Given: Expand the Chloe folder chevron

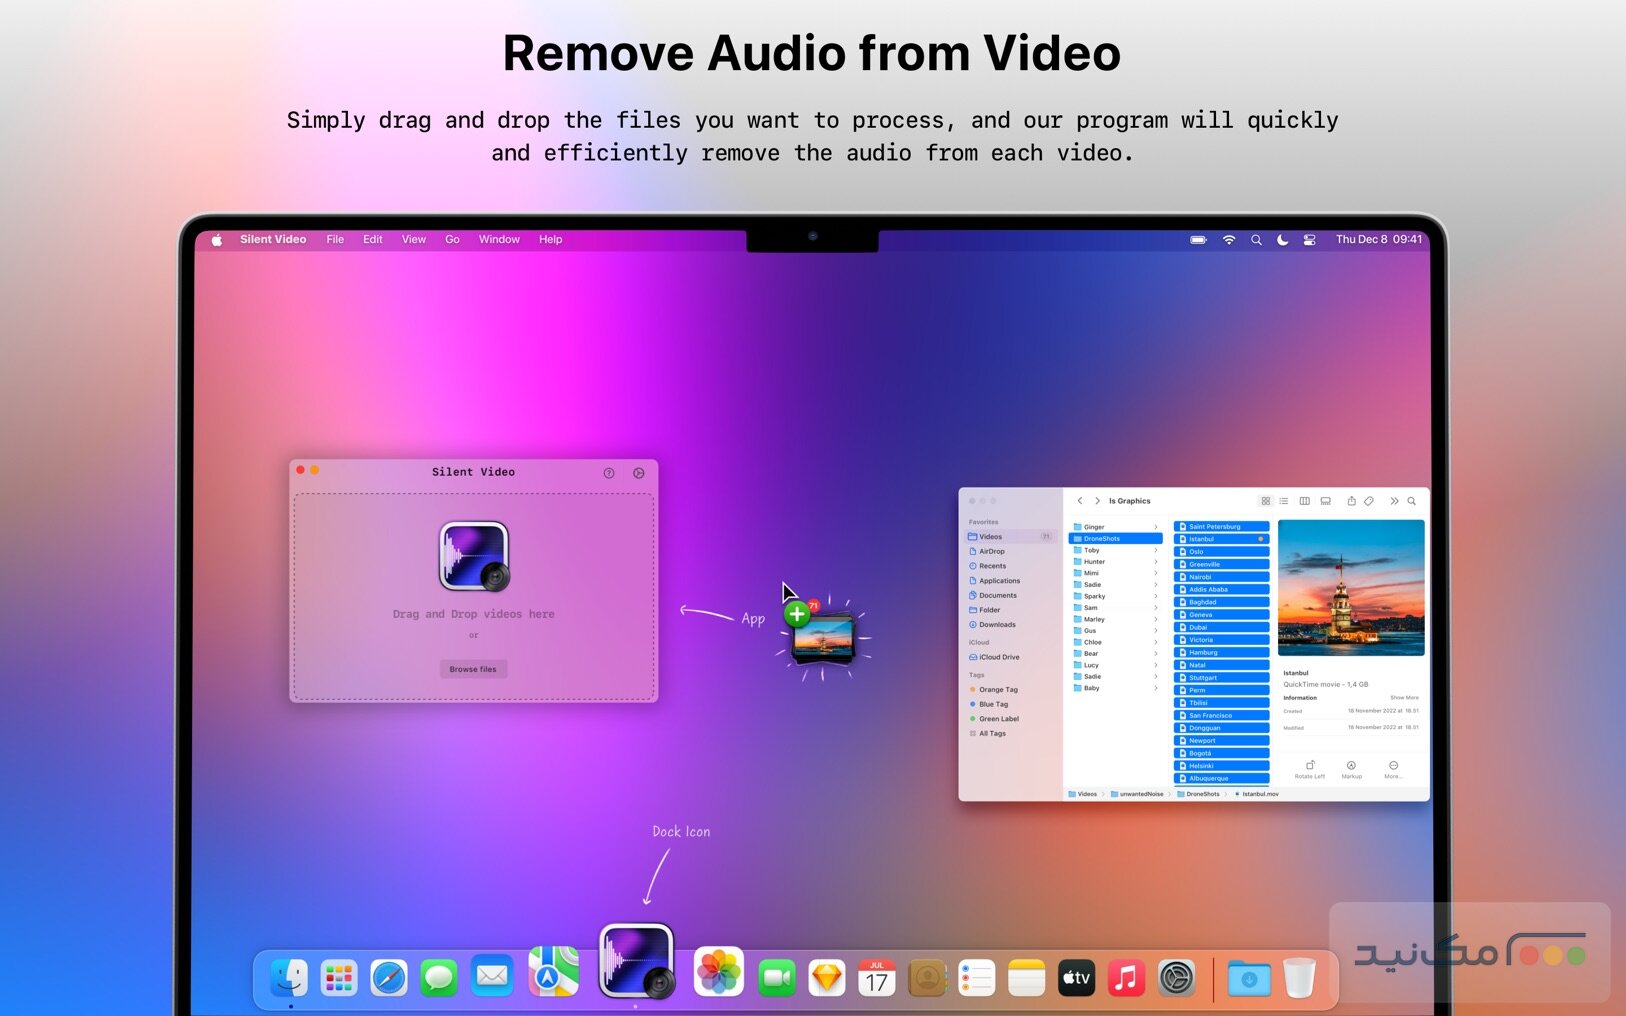Looking at the screenshot, I should coord(1156,642).
